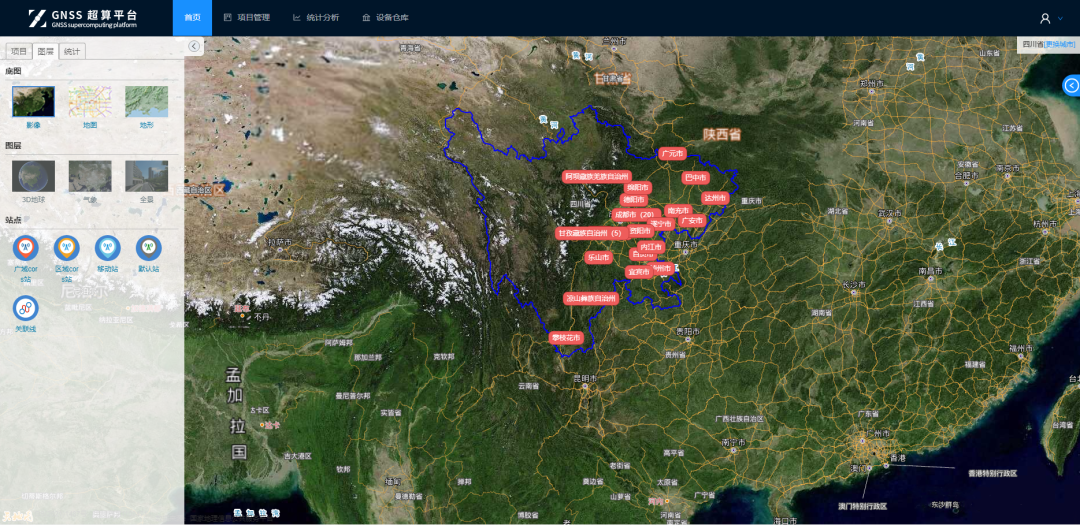Select the 地形 terrain basemap thumbnail
Image resolution: width=1080 pixels, height=525 pixels.
tap(146, 101)
